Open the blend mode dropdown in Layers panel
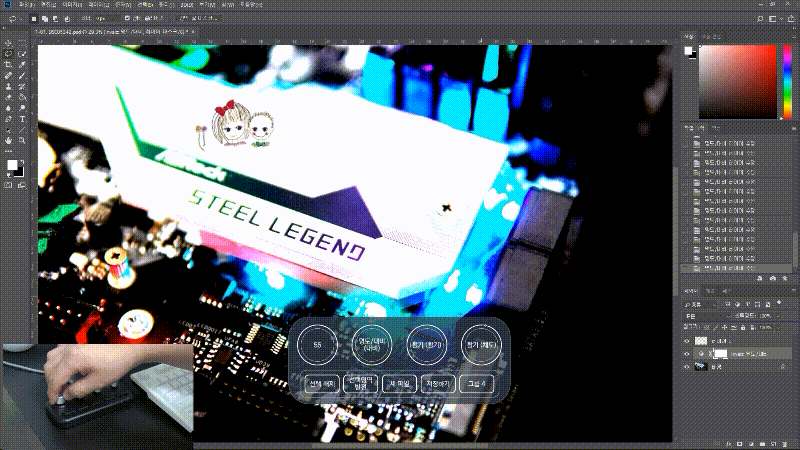This screenshot has height=450, width=800. point(708,316)
